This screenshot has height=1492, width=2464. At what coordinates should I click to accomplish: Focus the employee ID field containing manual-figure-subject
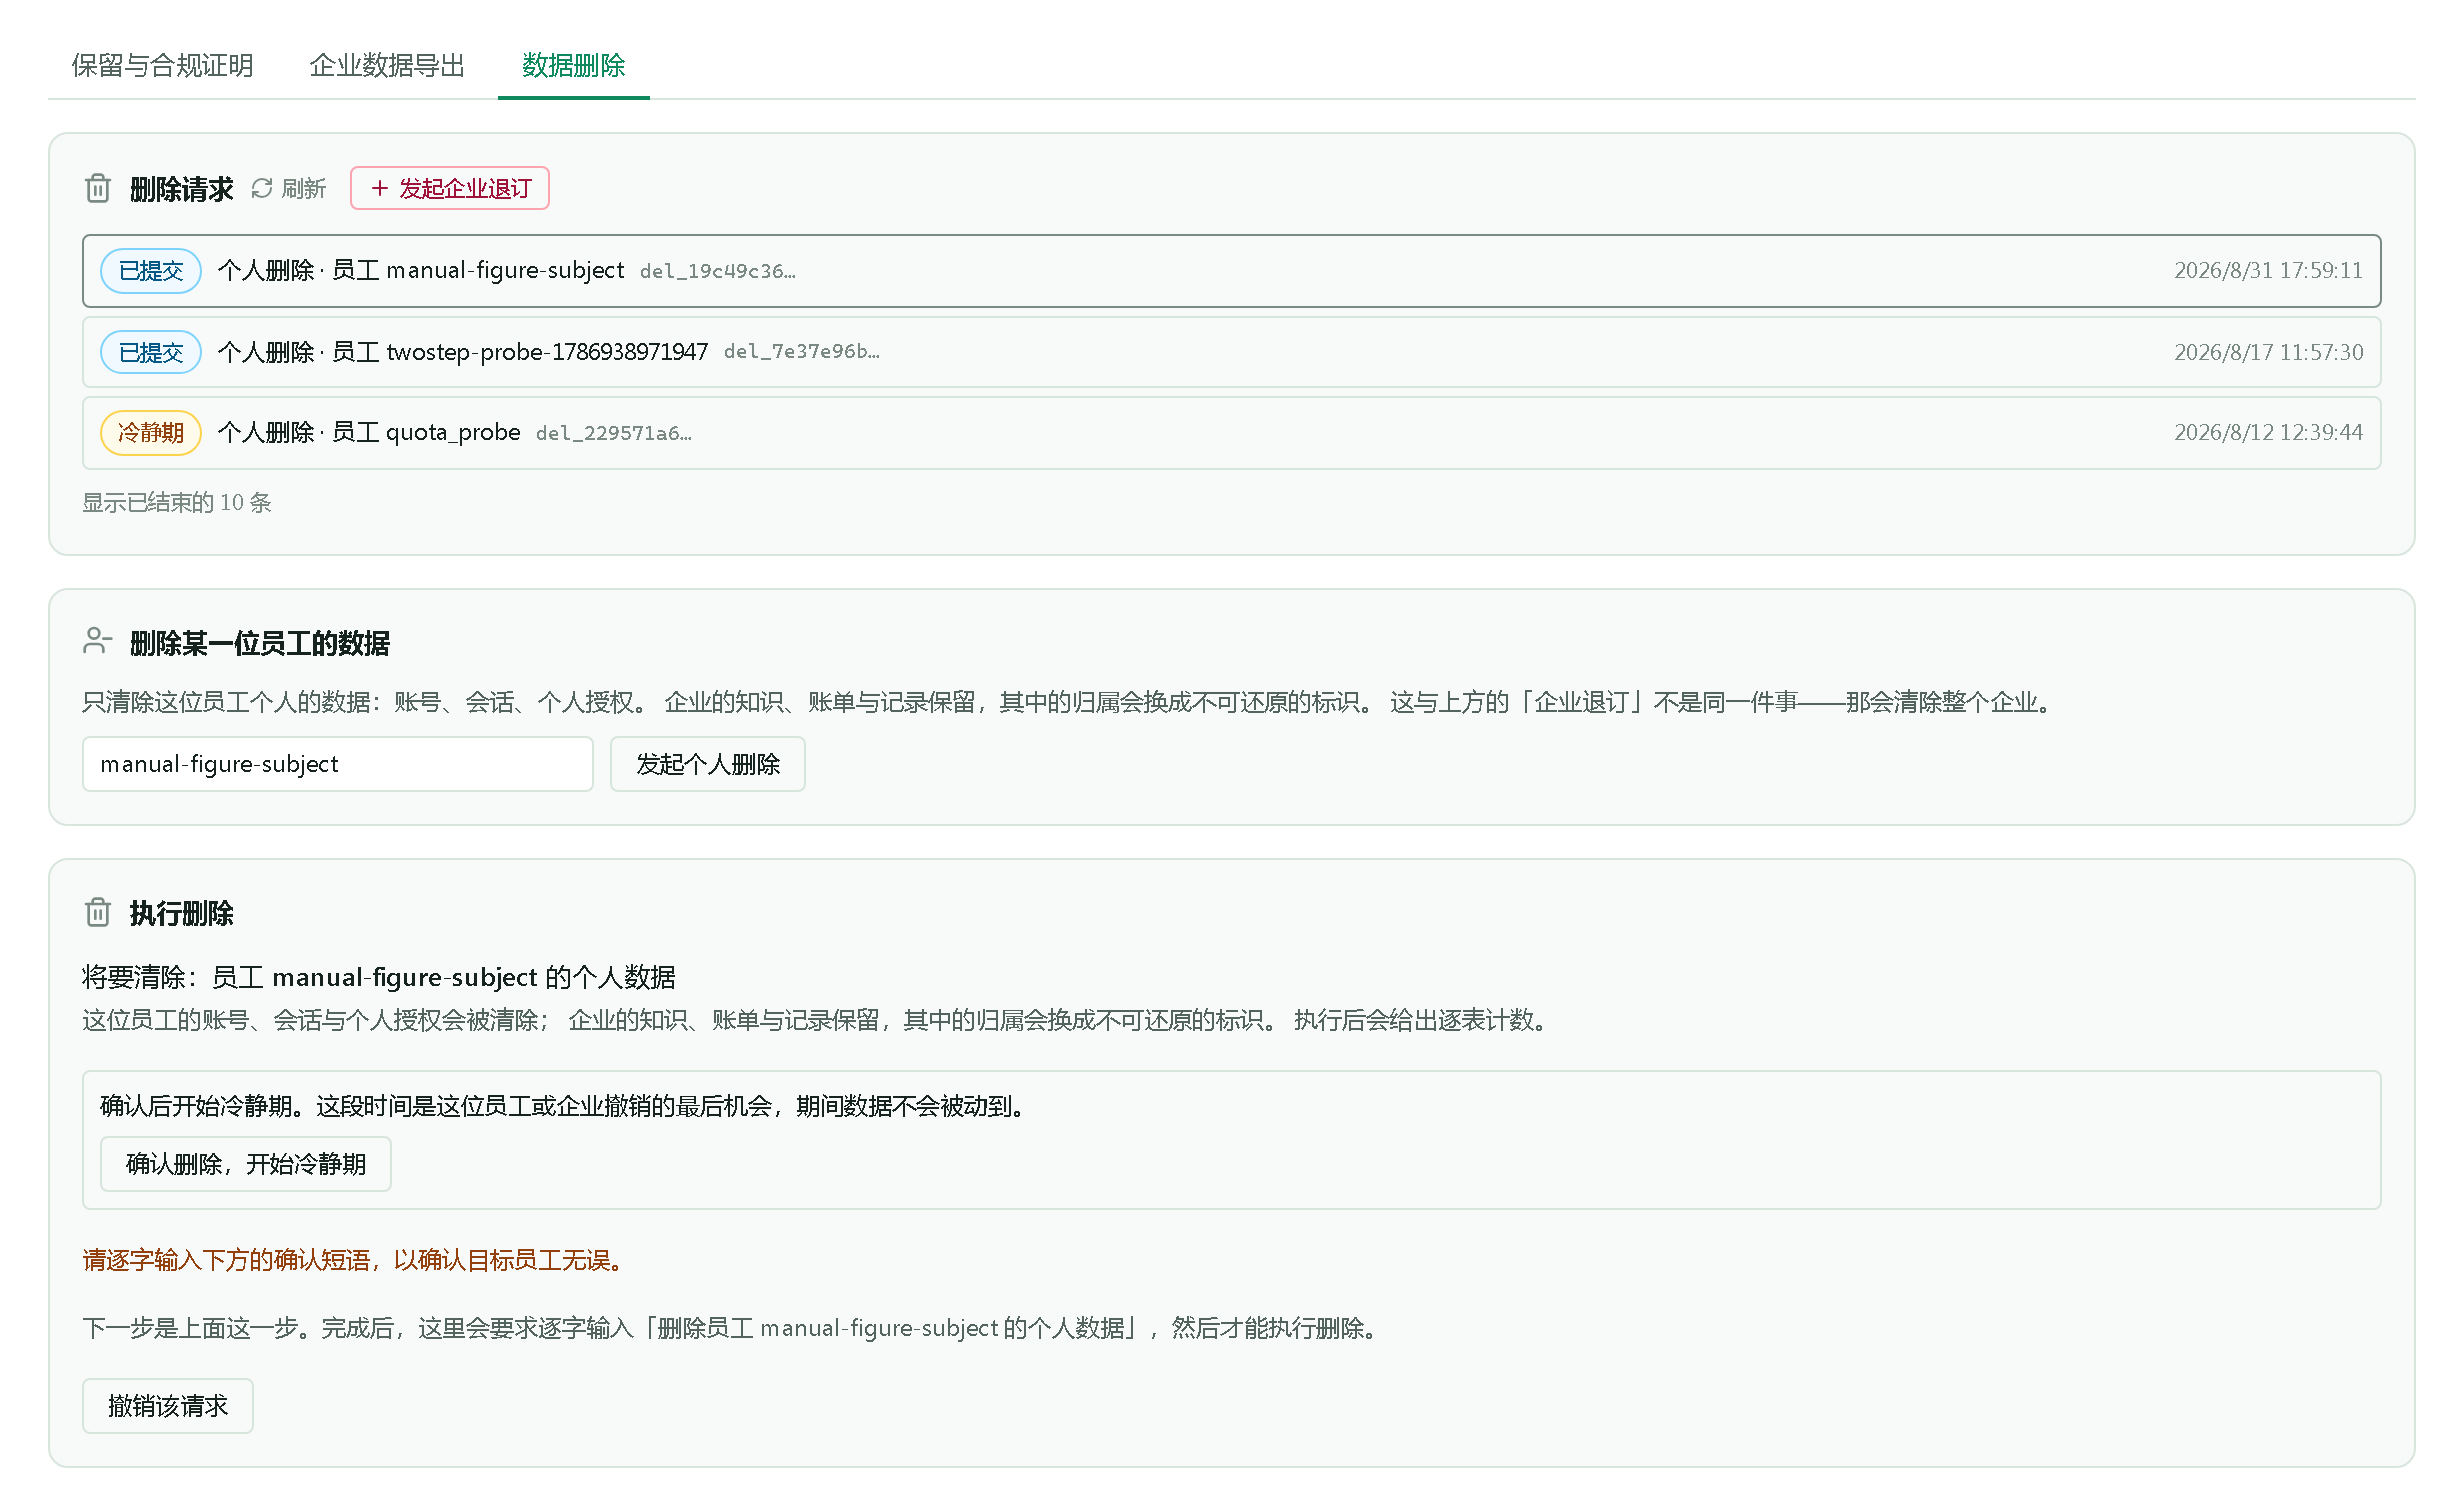(x=338, y=764)
